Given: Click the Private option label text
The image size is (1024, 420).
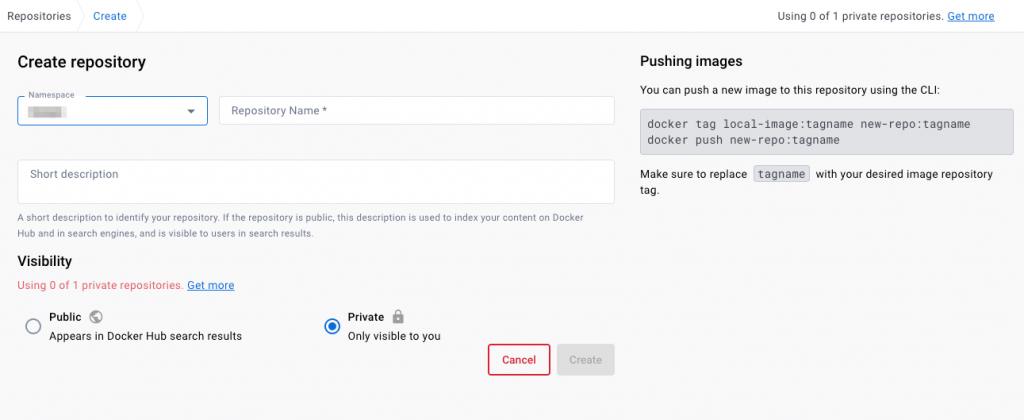Looking at the screenshot, I should 366,317.
